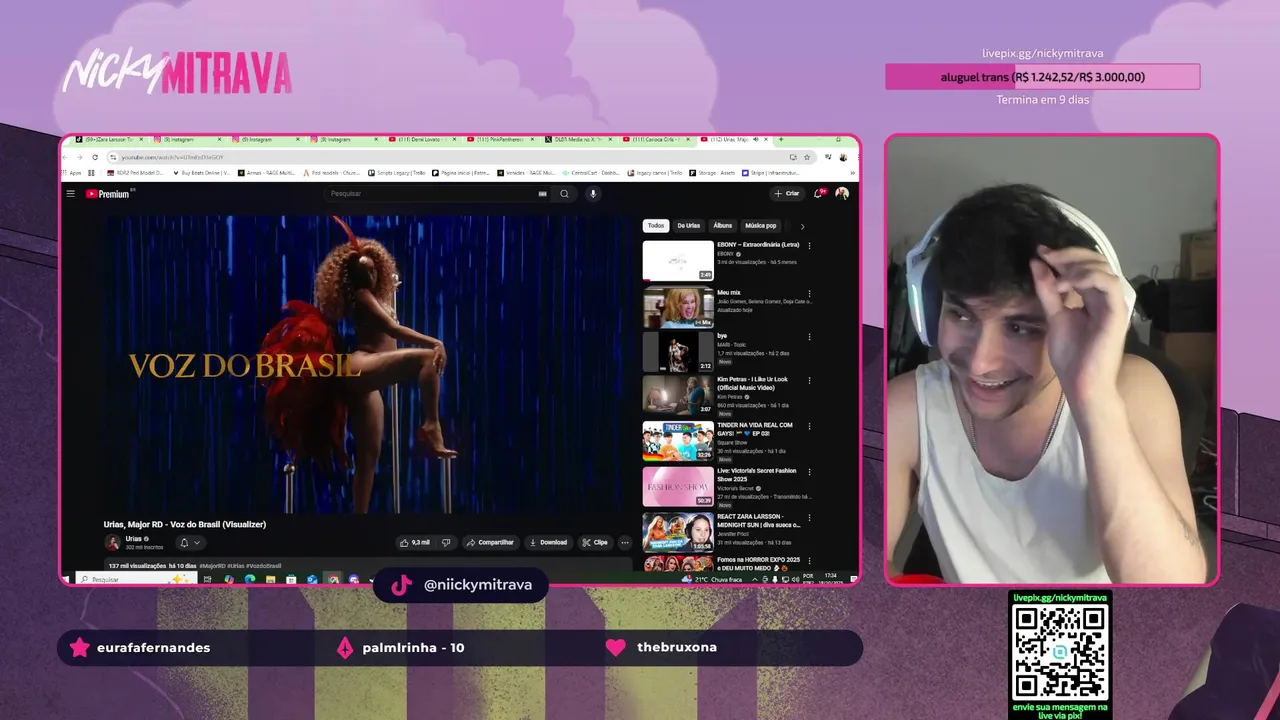Click the Compartilhar share button
The height and width of the screenshot is (720, 1280).
point(490,543)
